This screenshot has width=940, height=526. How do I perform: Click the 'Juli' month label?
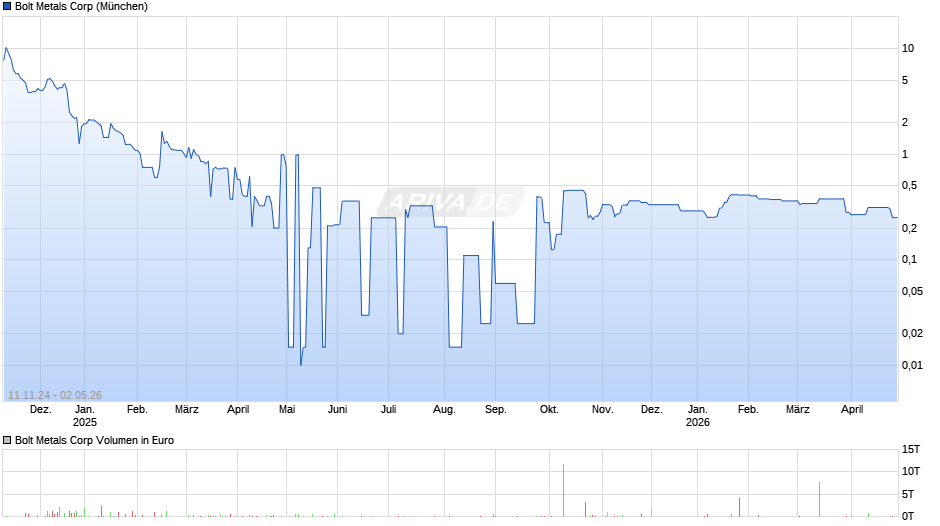tap(388, 410)
